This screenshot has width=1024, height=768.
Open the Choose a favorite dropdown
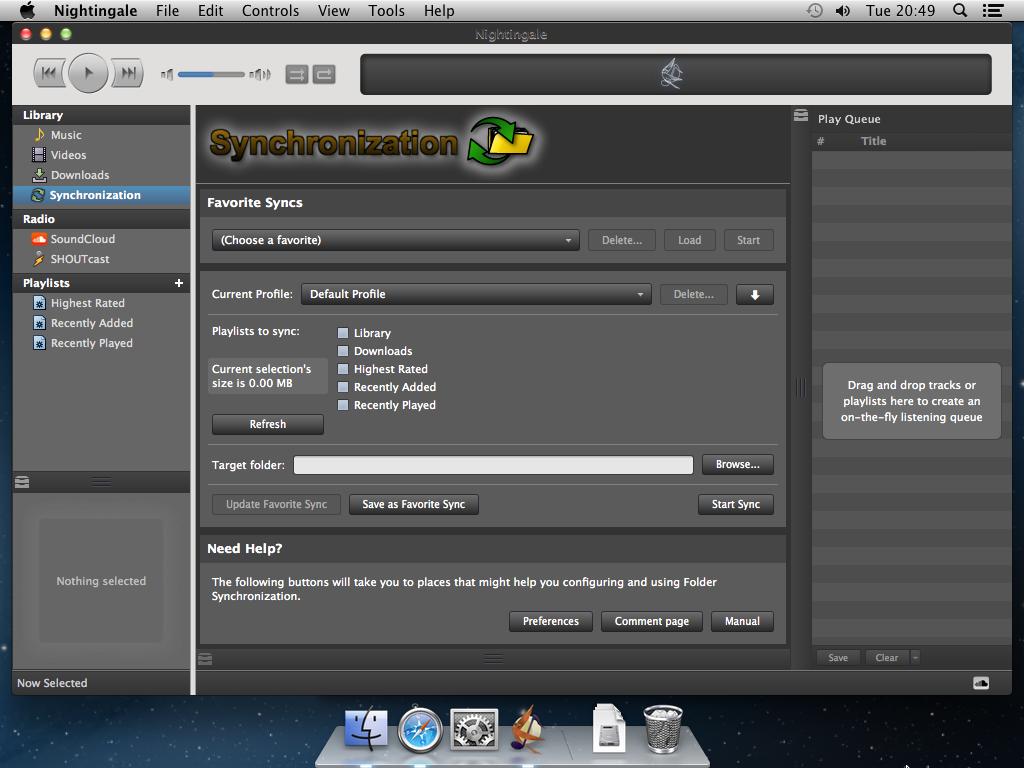click(395, 240)
